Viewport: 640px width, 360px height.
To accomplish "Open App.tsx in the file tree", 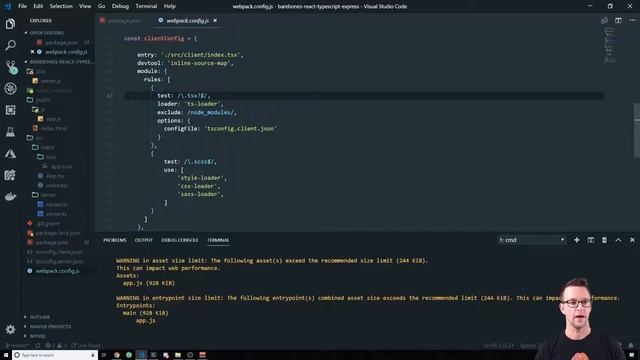I will [56, 176].
